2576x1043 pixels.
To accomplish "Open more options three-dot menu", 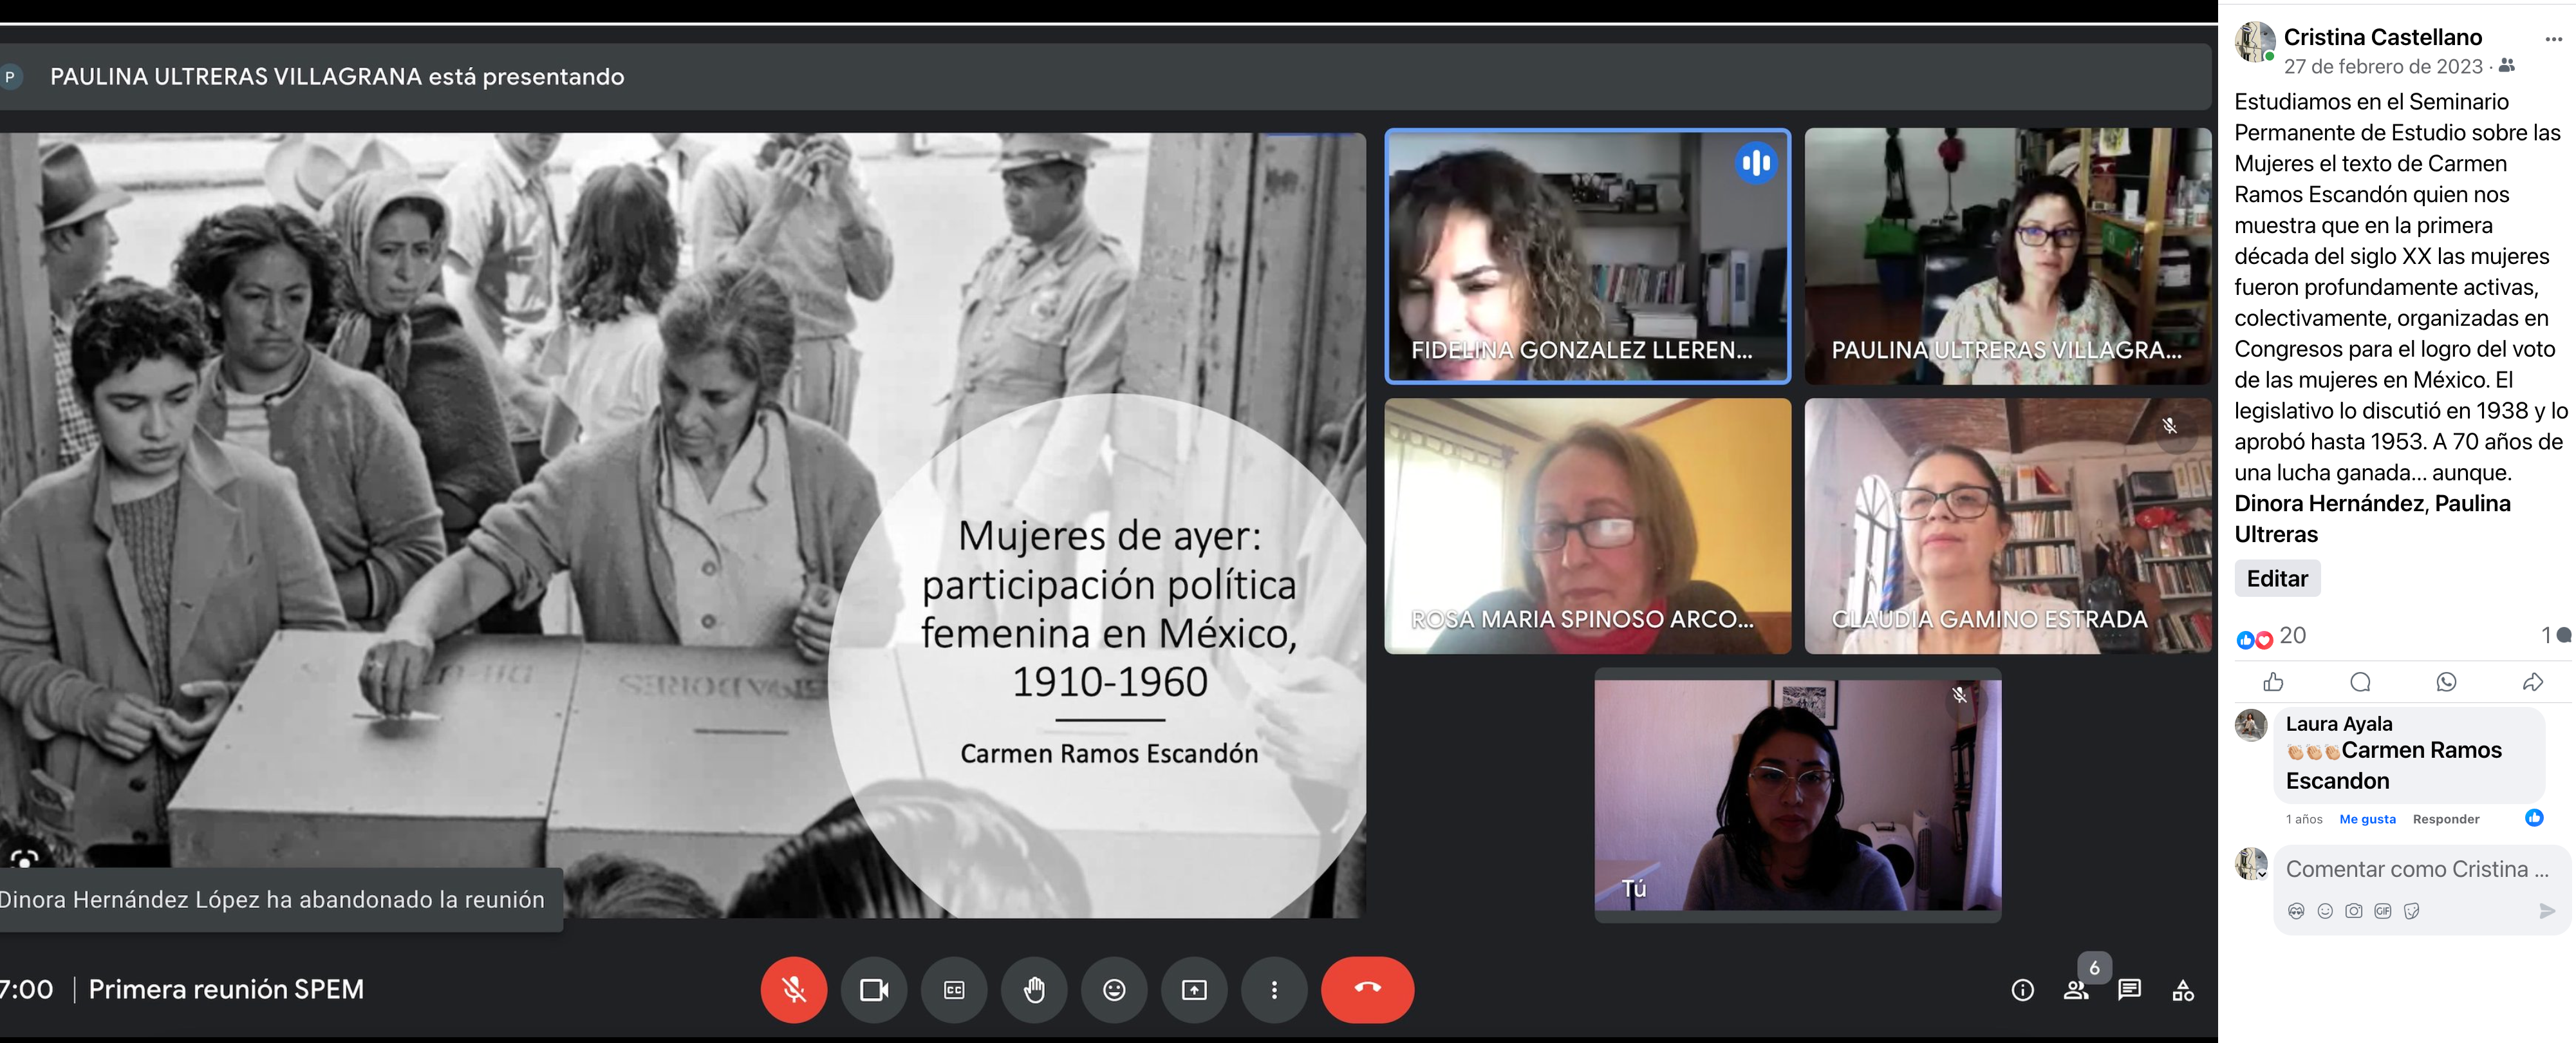I will tap(1274, 989).
